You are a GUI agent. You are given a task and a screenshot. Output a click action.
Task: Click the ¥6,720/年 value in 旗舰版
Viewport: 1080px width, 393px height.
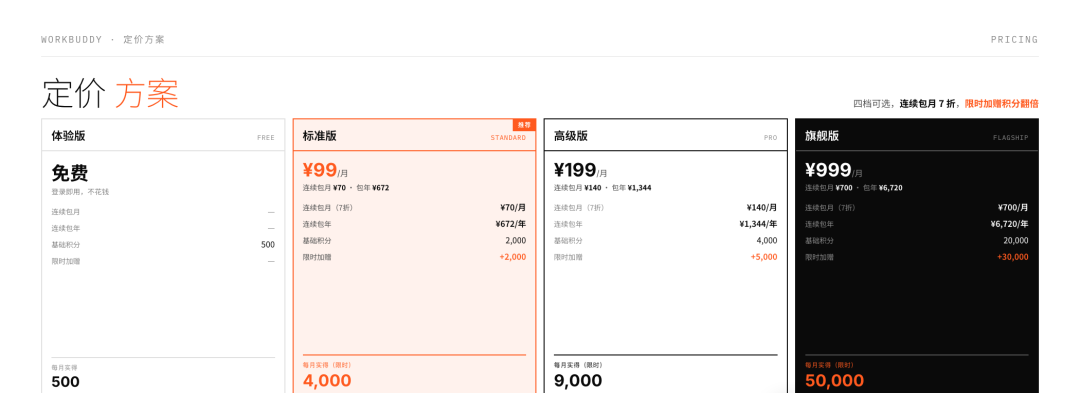tap(1009, 224)
